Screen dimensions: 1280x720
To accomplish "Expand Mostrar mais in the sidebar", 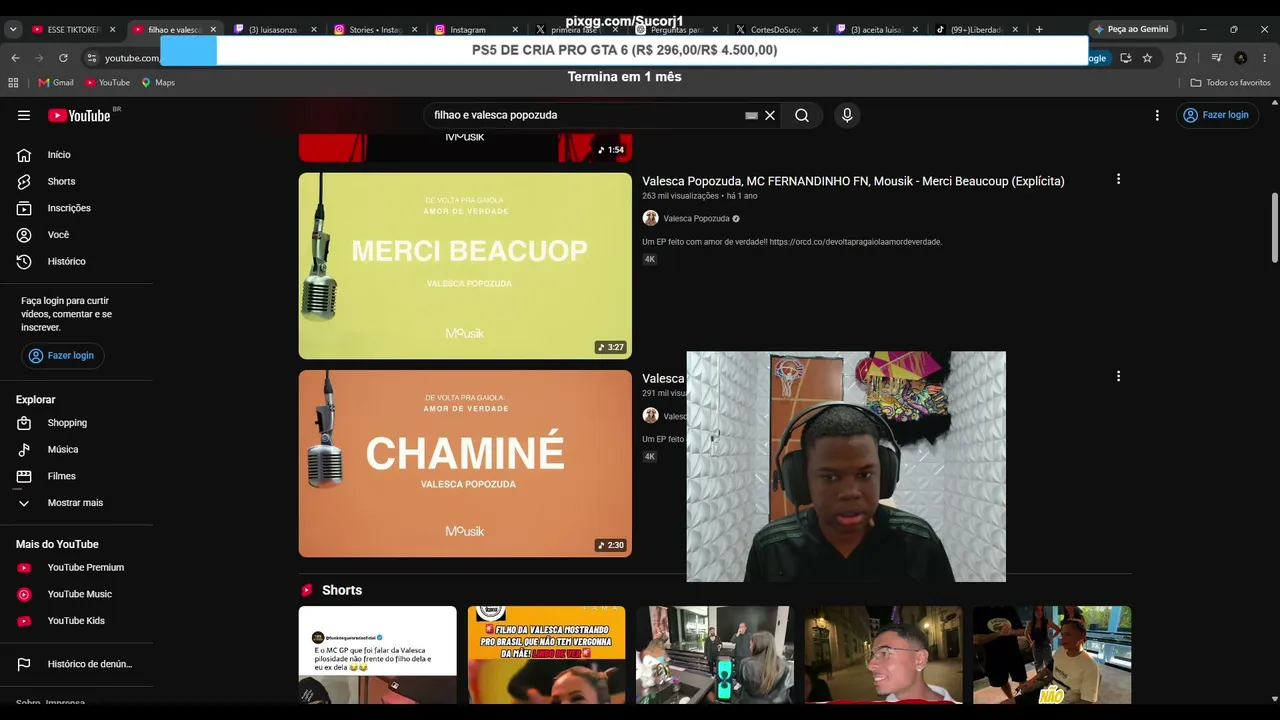I will coord(75,503).
